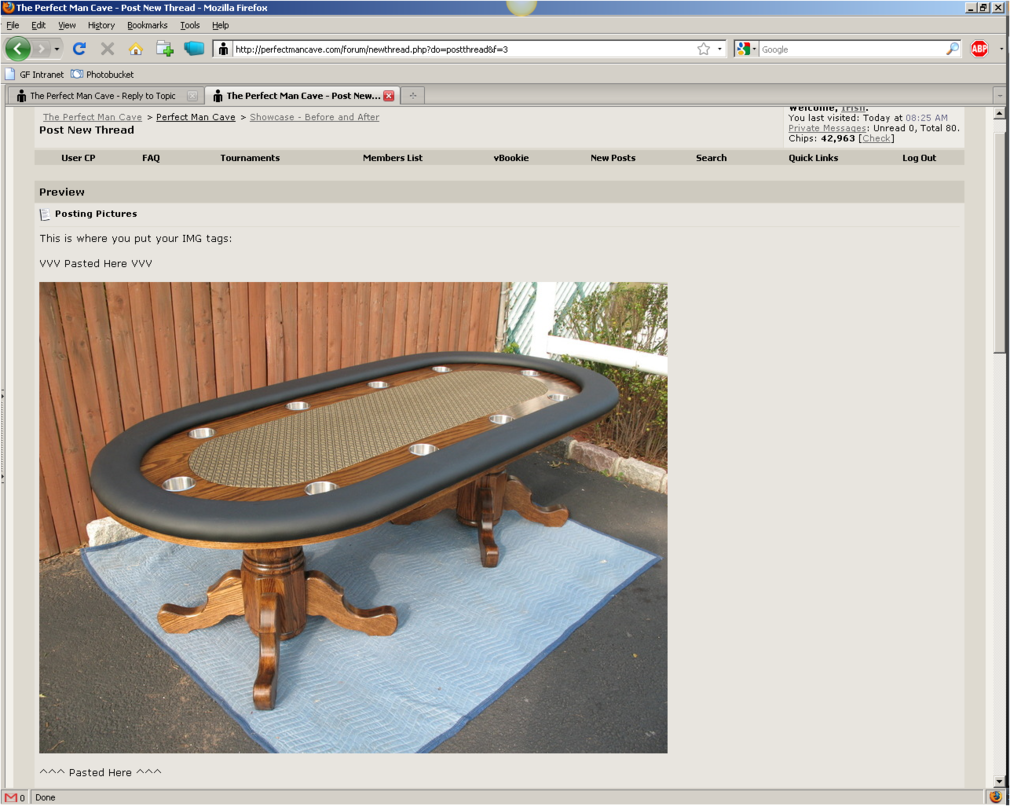
Task: Open a new tab with the plus button
Action: pyautogui.click(x=413, y=95)
